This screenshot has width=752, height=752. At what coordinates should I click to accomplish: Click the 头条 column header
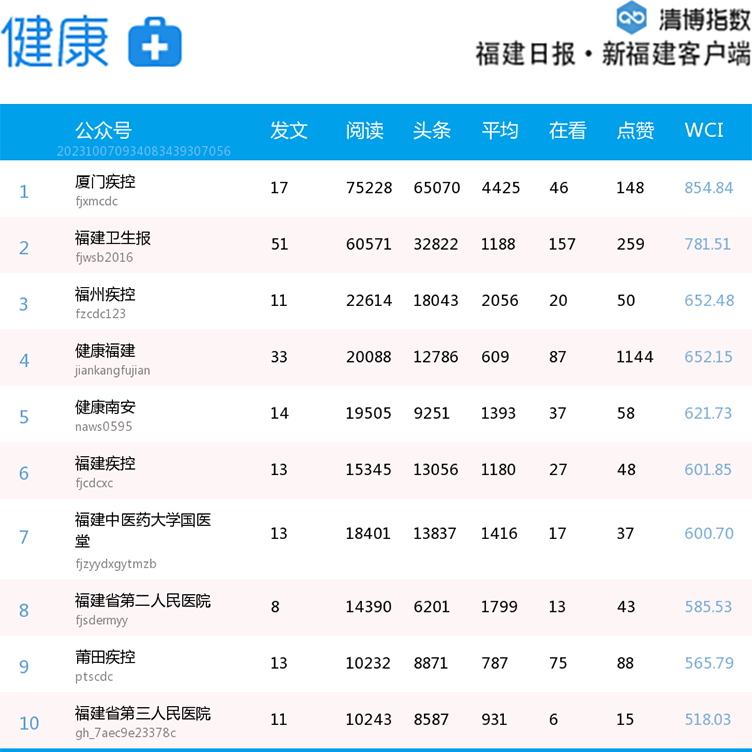pyautogui.click(x=432, y=130)
